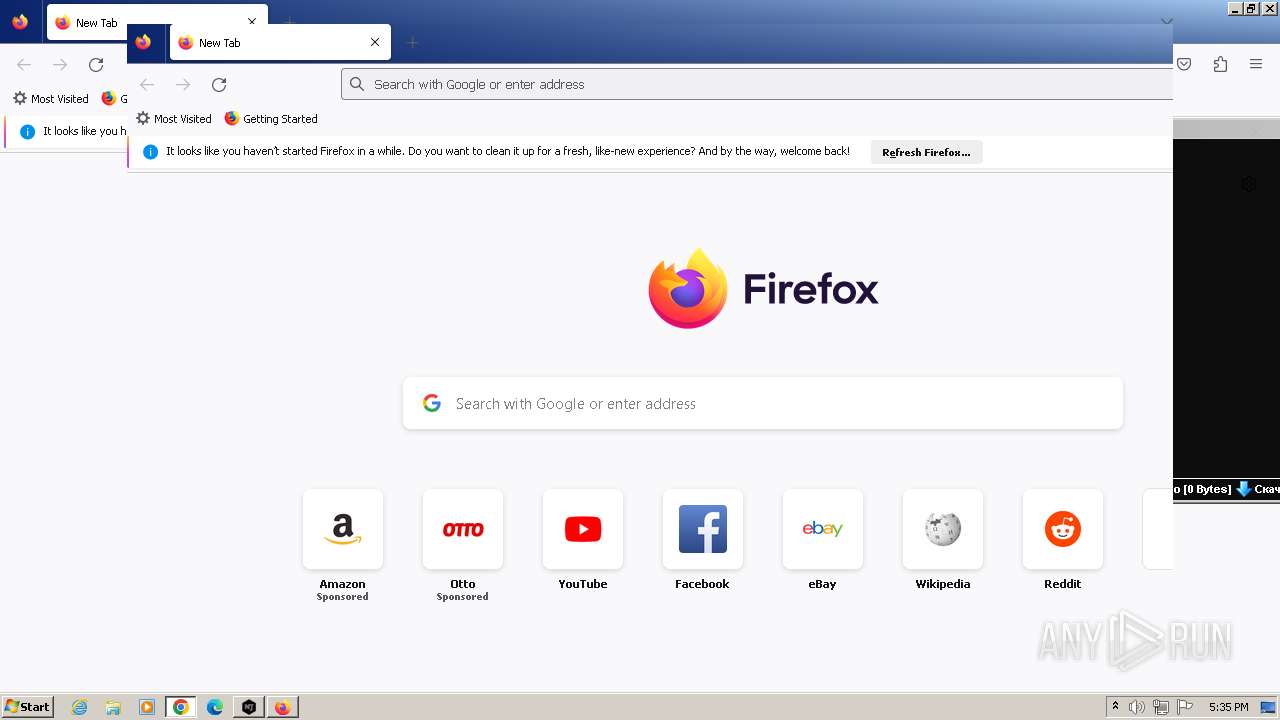Open Windows Explorer from the taskbar
The image size is (1280, 720).
pyautogui.click(x=113, y=707)
